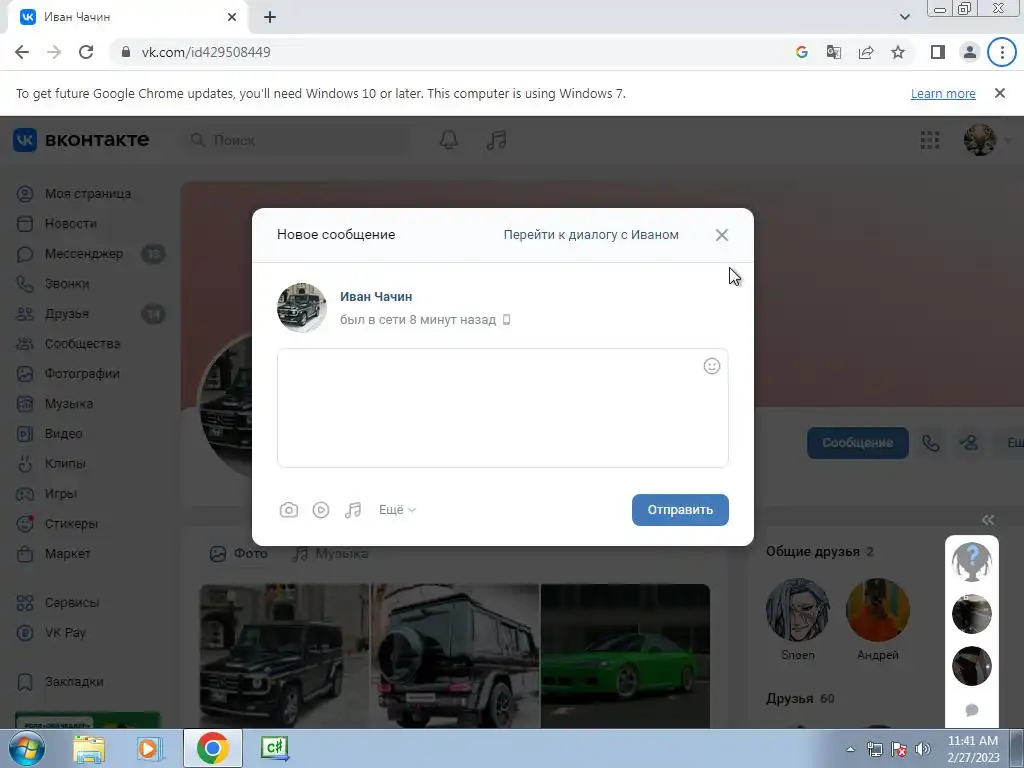
Task: Open the Windows Start button
Action: coord(26,748)
